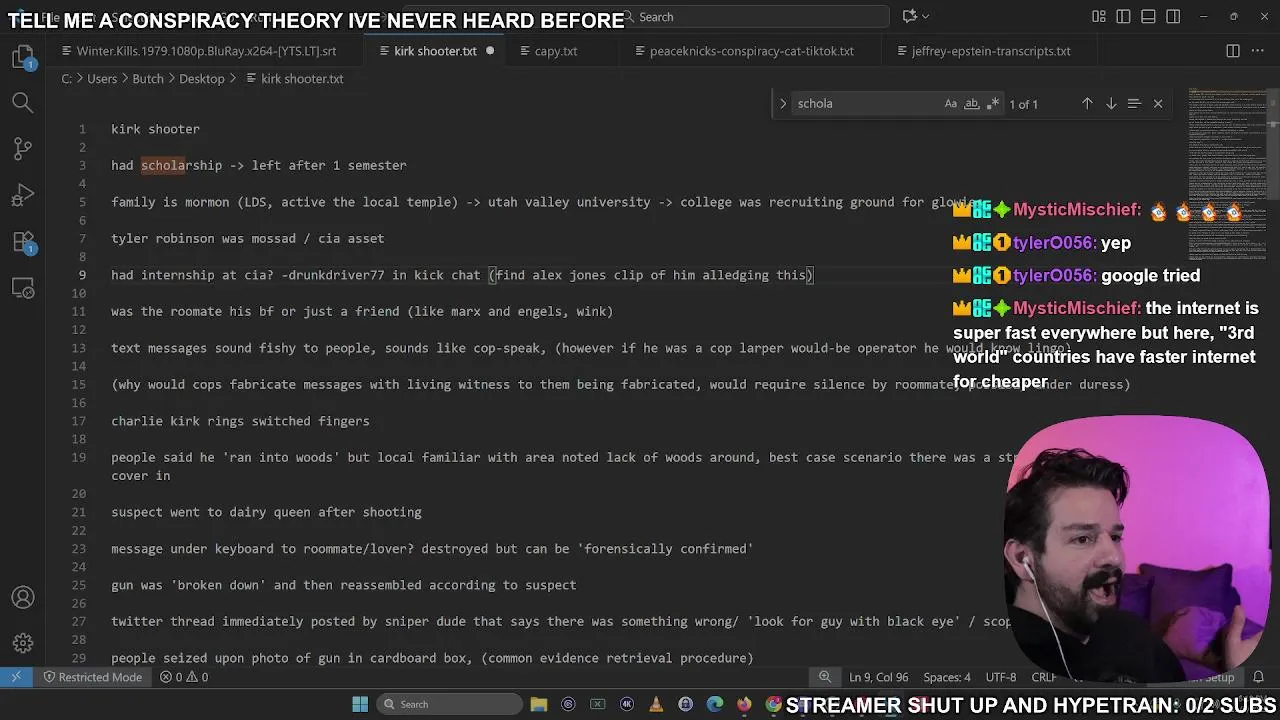This screenshot has height=720, width=1280.
Task: Click 'Restricted Mode' in status bar
Action: pyautogui.click(x=92, y=677)
